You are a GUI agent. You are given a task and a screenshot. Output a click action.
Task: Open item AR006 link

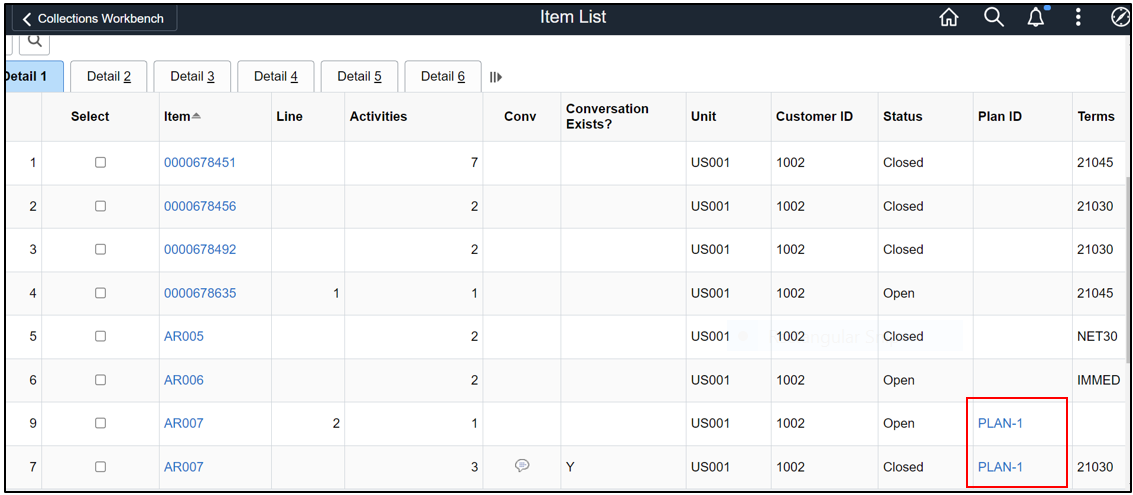point(184,380)
